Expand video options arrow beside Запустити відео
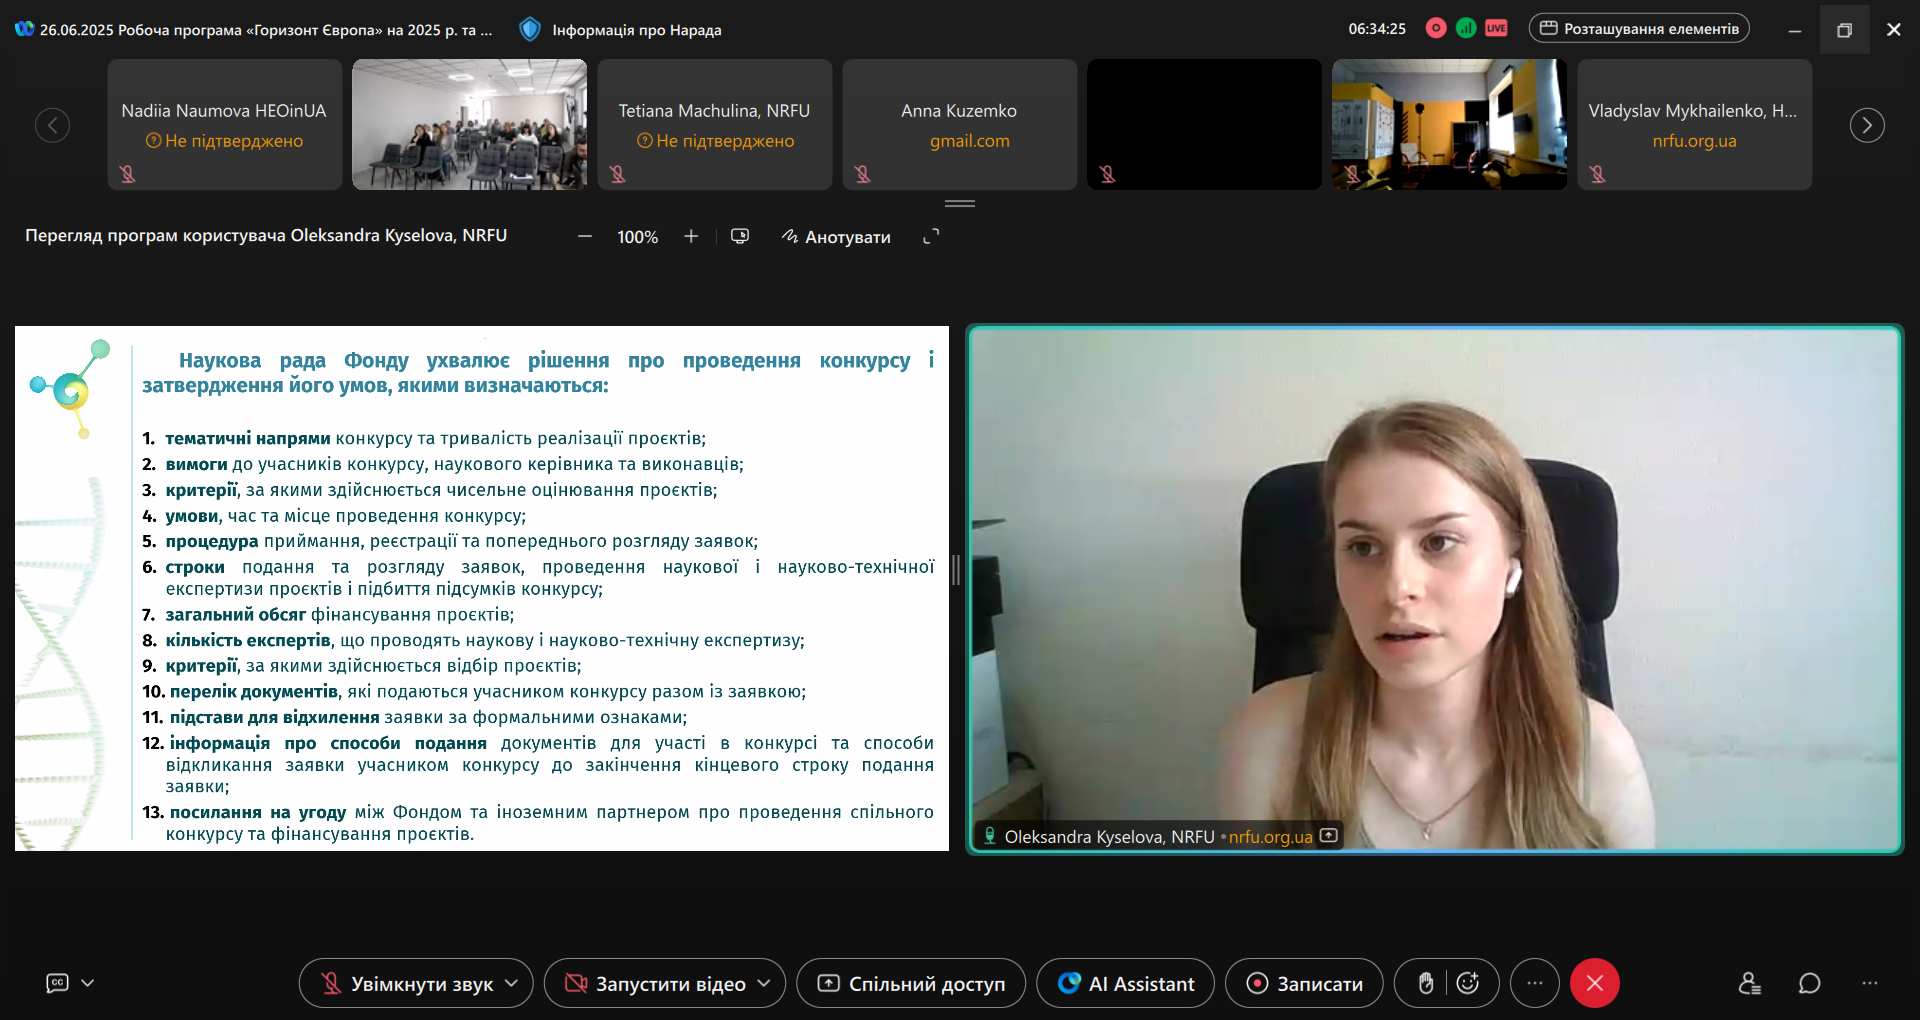The width and height of the screenshot is (1920, 1020). click(765, 983)
